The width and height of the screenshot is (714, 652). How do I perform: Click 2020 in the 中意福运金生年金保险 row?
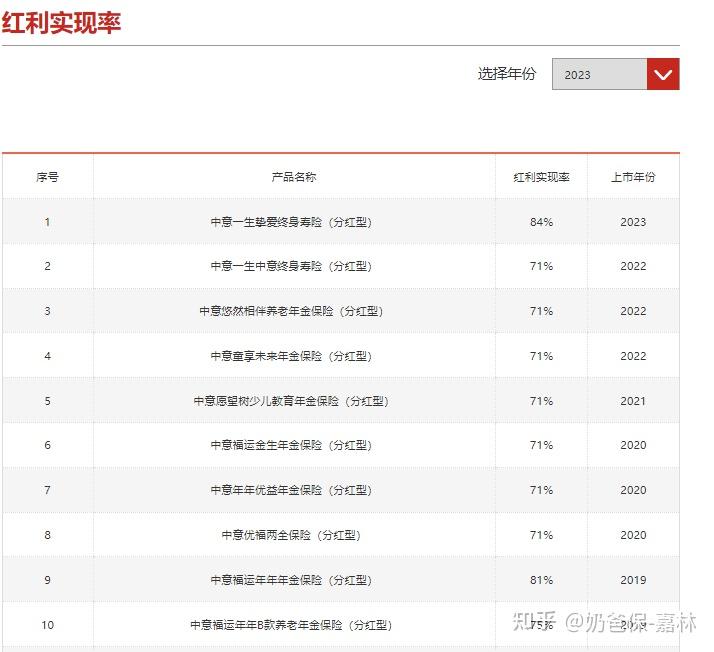(x=633, y=445)
